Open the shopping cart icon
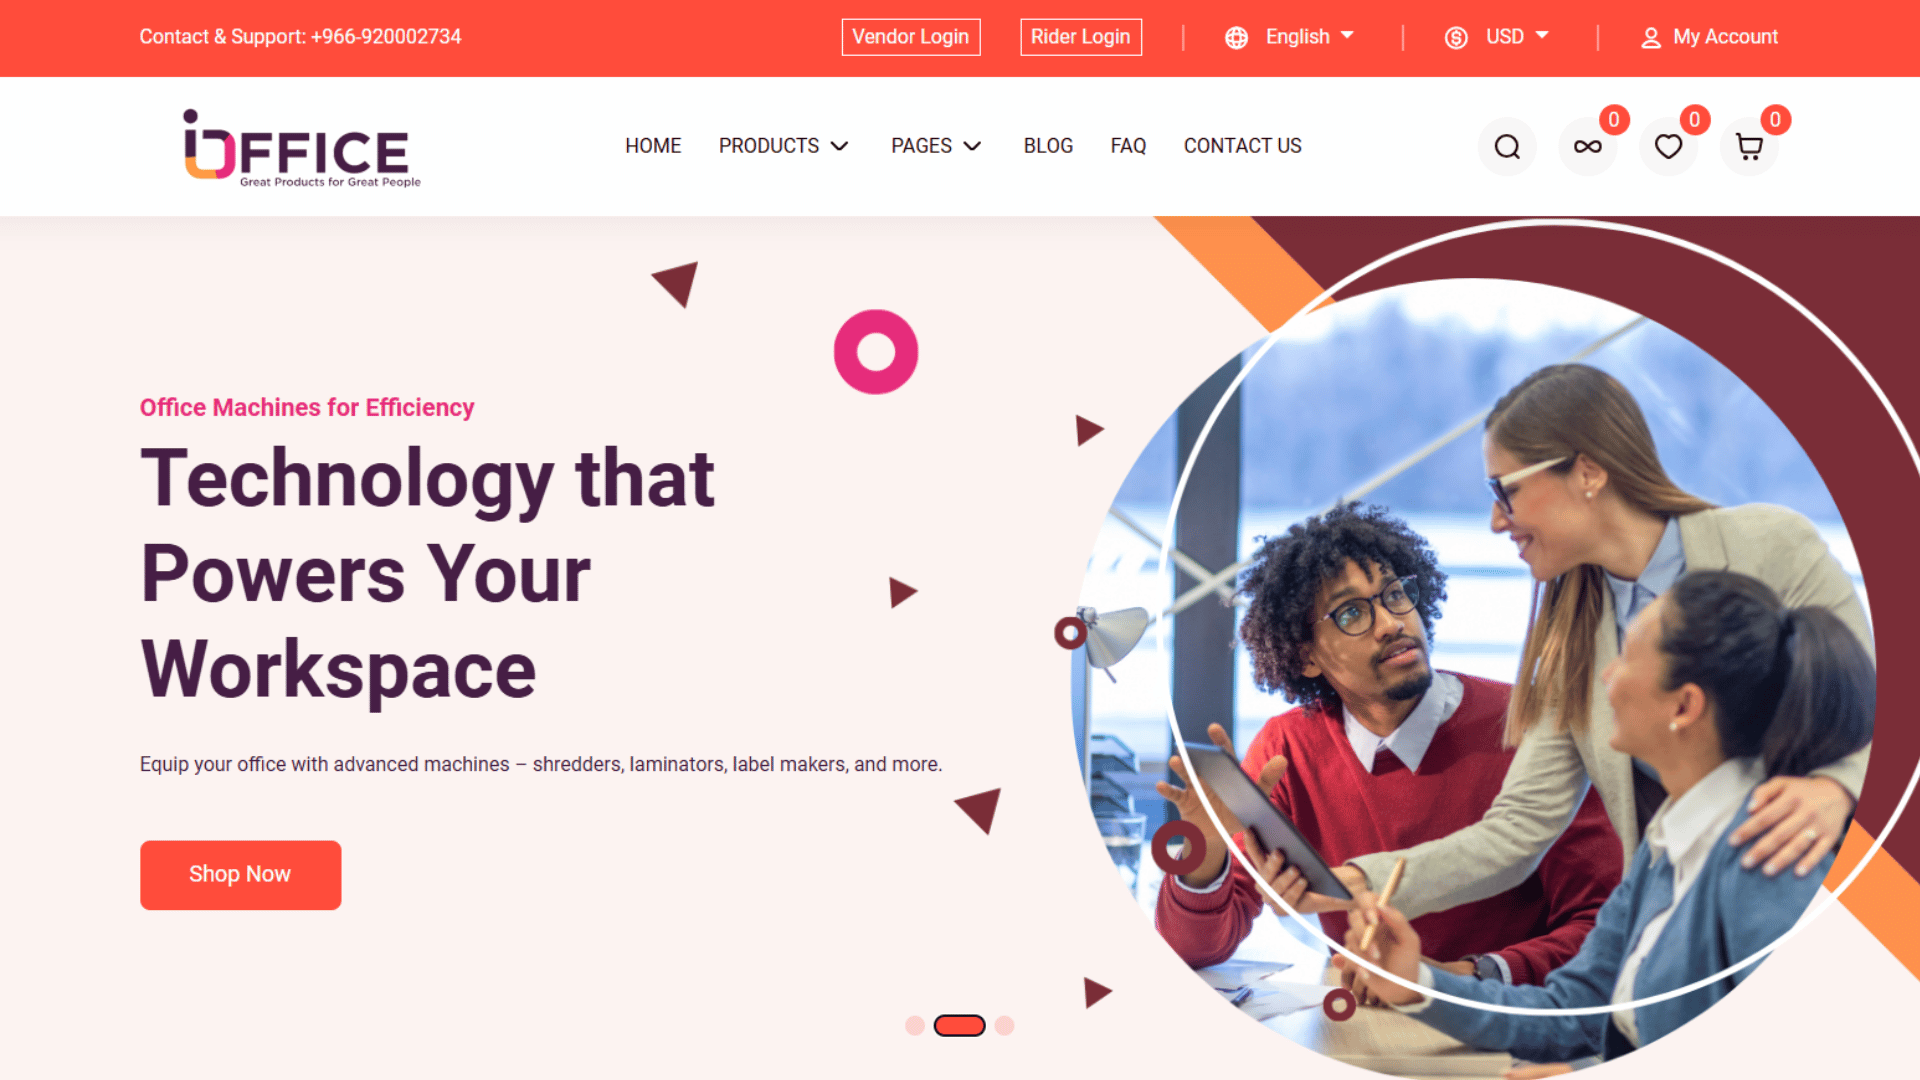This screenshot has width=1920, height=1080. (1749, 147)
